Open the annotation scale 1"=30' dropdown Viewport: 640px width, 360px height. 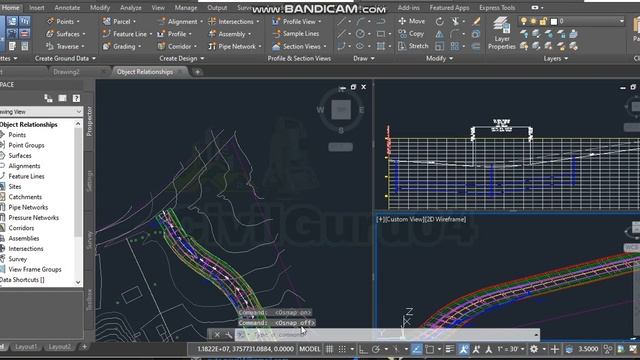click(x=510, y=349)
